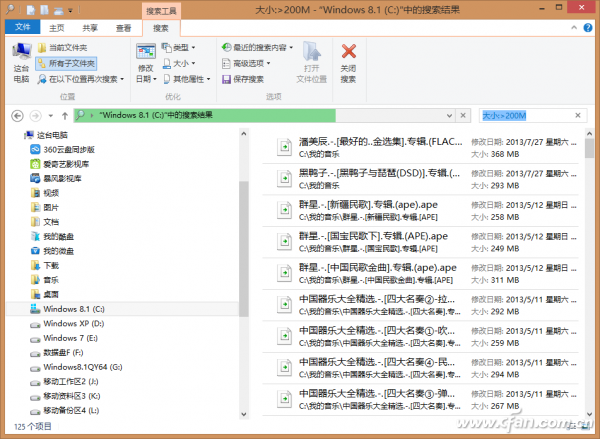The width and height of the screenshot is (600, 439).
Task: Select 移动工作区2 (J:) drive
Action: pos(64,382)
